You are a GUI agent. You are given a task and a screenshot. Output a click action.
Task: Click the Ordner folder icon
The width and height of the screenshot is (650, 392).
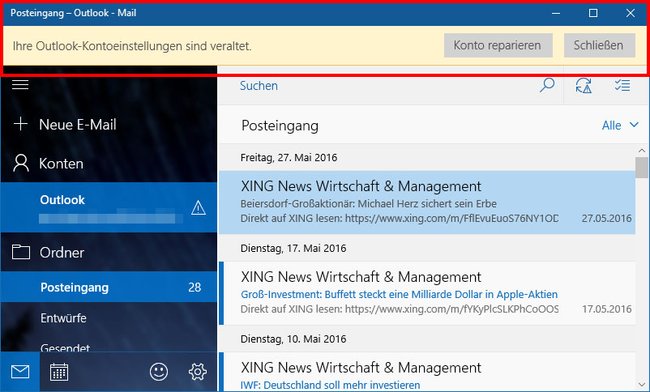tap(21, 252)
